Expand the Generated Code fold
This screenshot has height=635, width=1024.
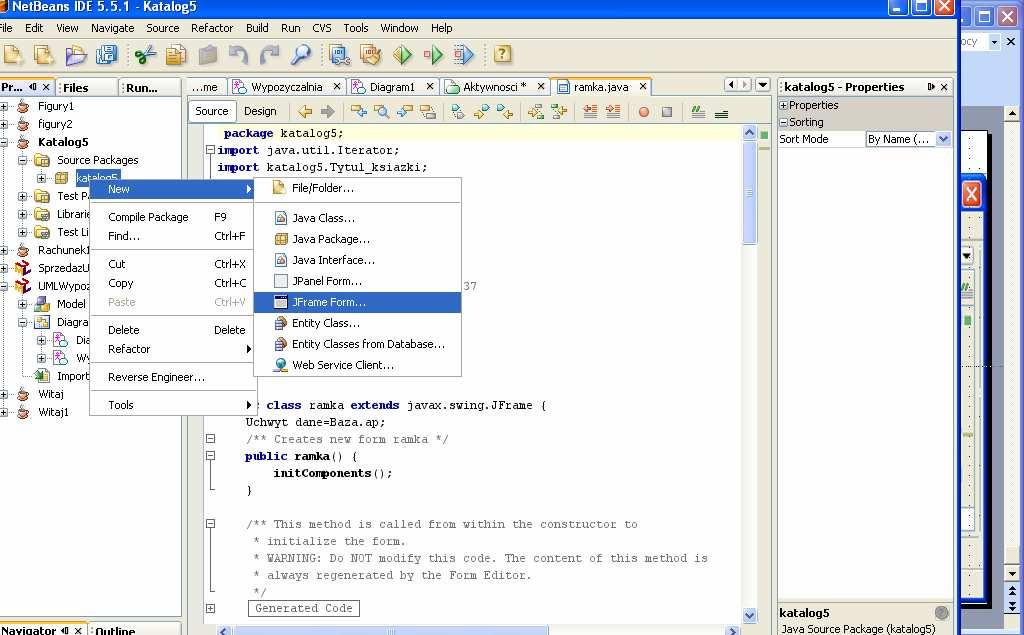click(x=210, y=608)
